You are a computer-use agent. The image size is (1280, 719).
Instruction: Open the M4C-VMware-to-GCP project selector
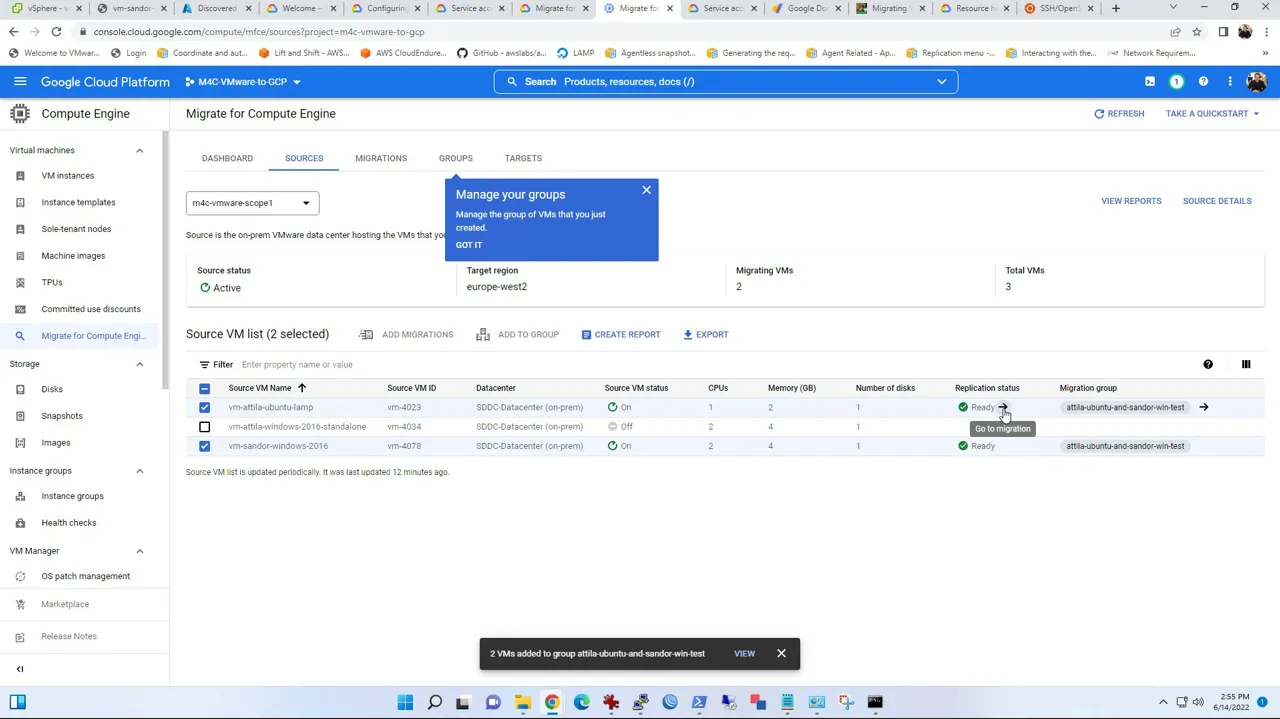point(243,82)
